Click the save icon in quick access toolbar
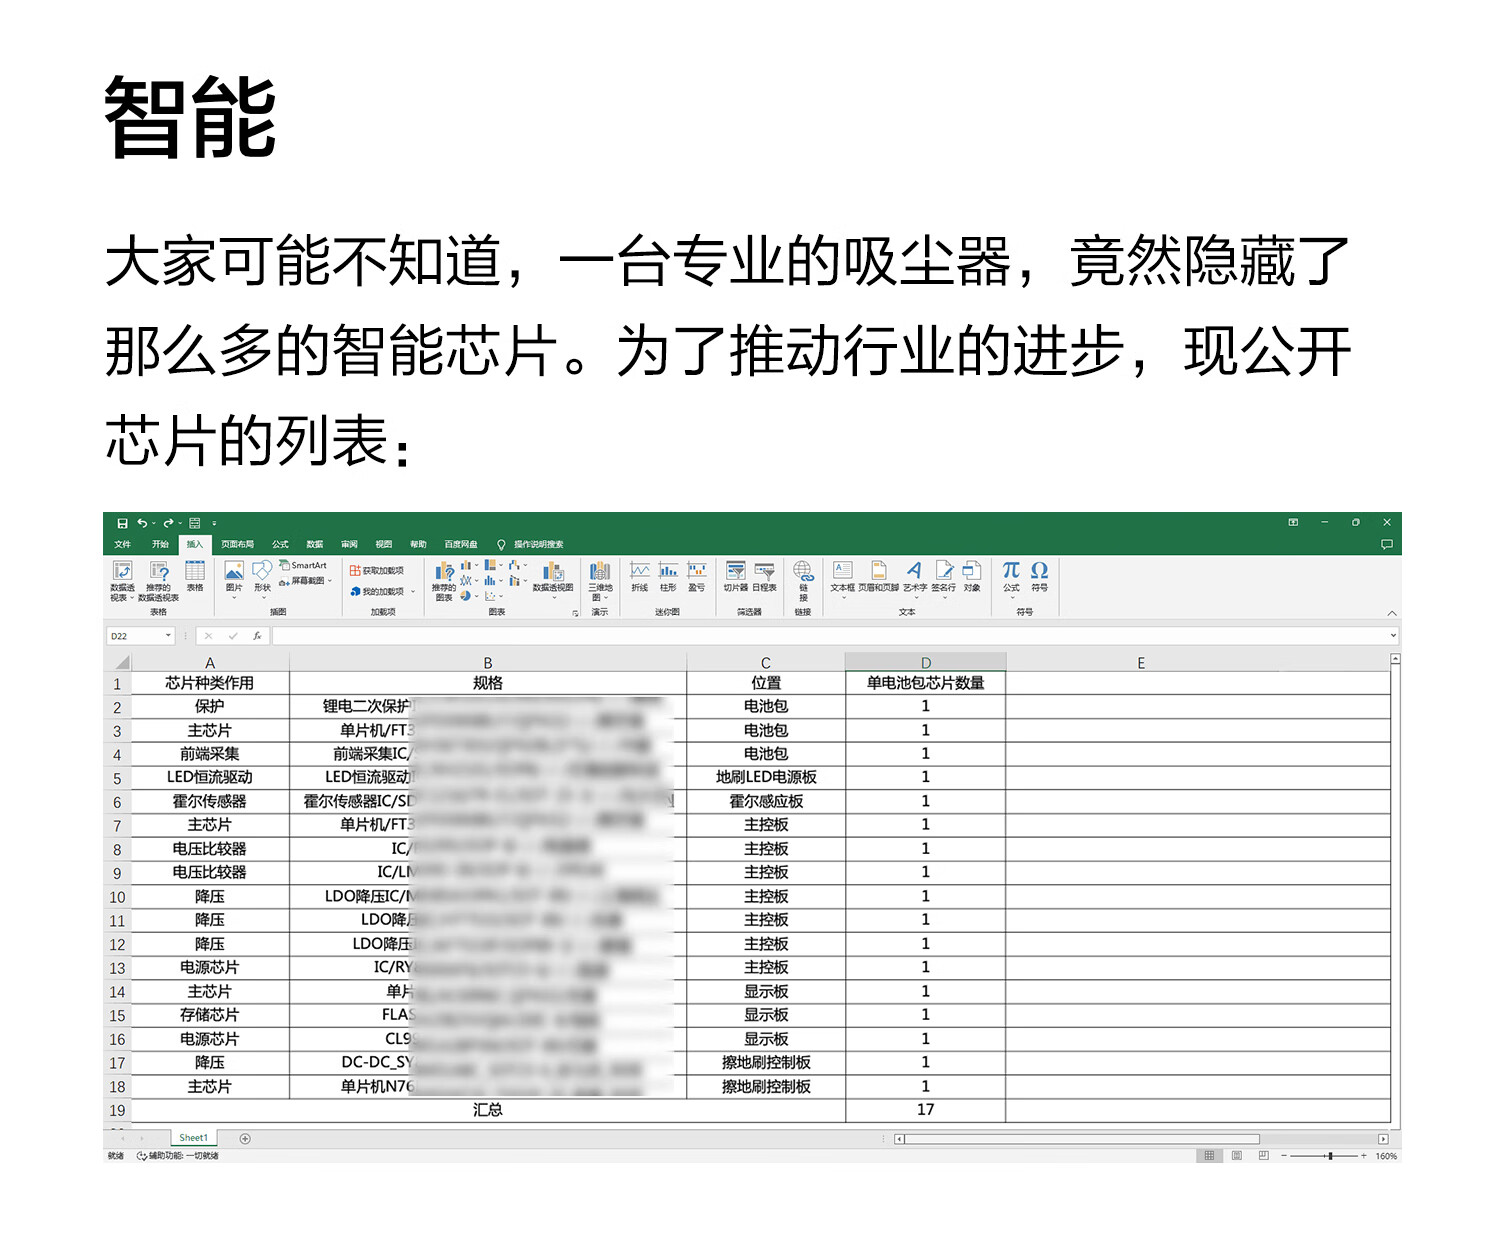The height and width of the screenshot is (1245, 1500). point(122,523)
